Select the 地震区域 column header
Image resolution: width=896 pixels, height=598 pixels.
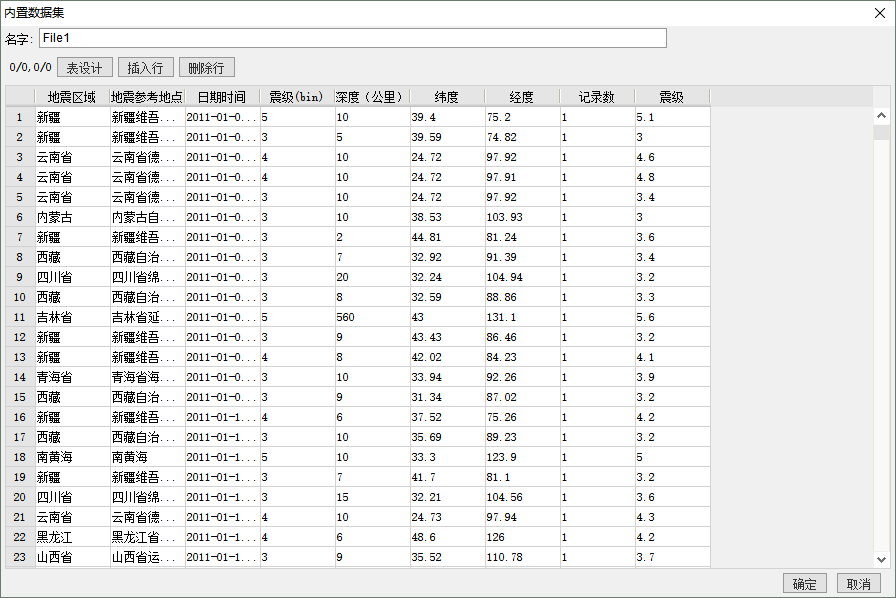(72, 97)
